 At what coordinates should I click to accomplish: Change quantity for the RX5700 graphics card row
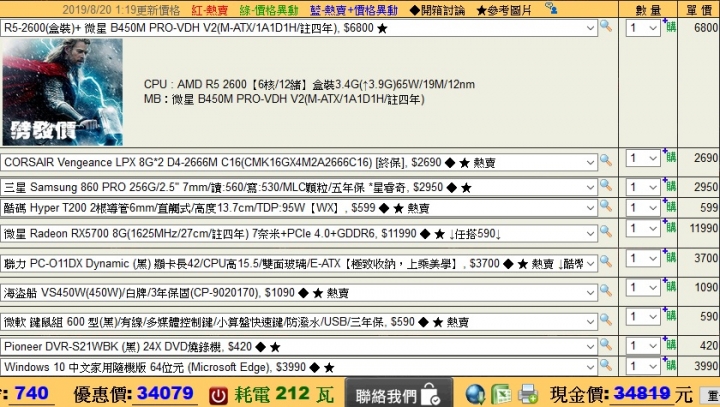pyautogui.click(x=643, y=229)
